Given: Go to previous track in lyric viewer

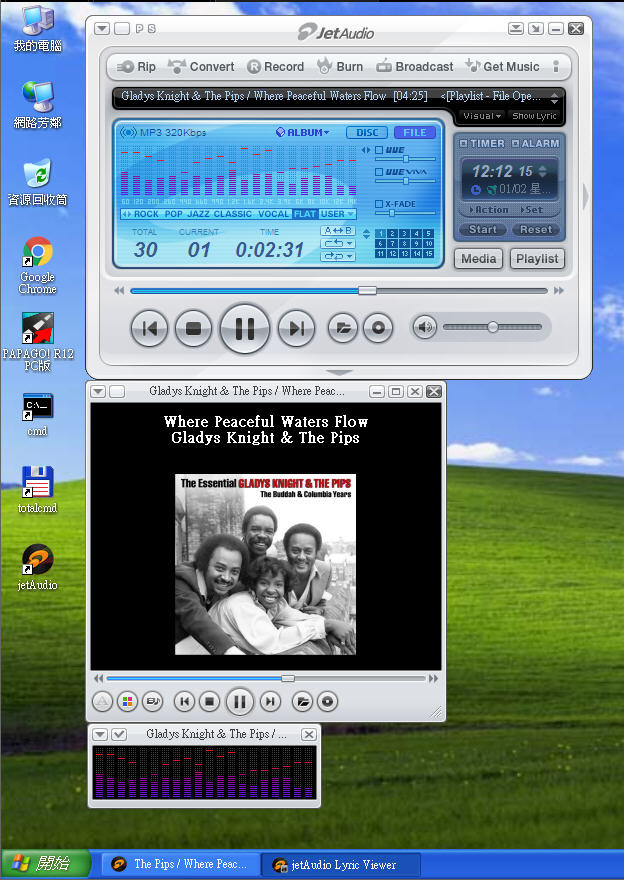Looking at the screenshot, I should pos(185,702).
